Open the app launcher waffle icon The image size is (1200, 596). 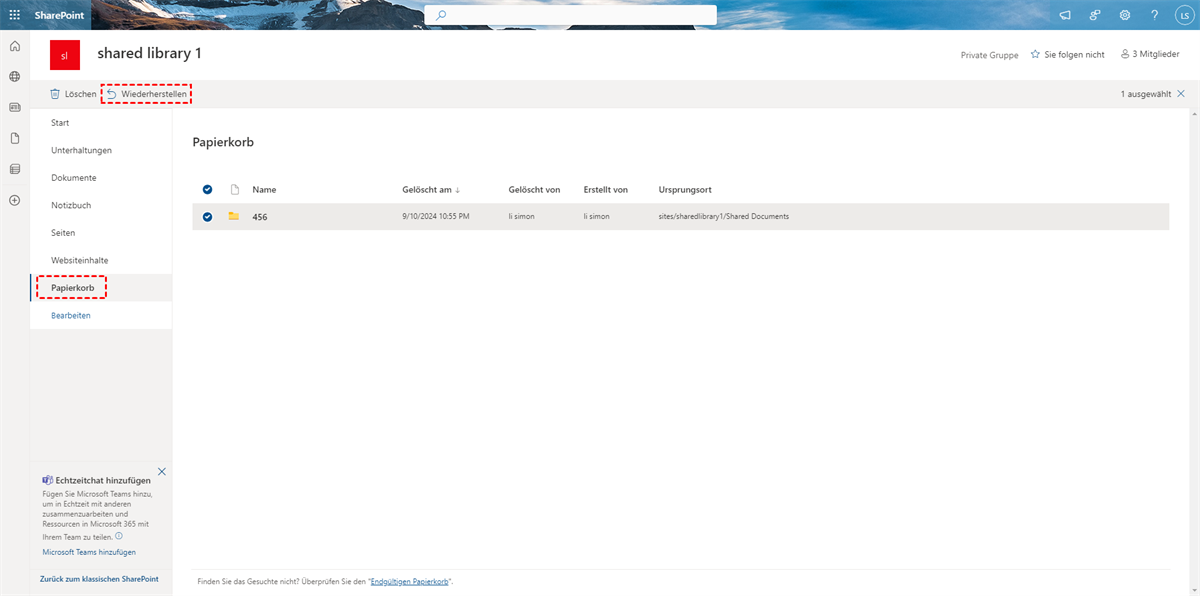coord(14,15)
